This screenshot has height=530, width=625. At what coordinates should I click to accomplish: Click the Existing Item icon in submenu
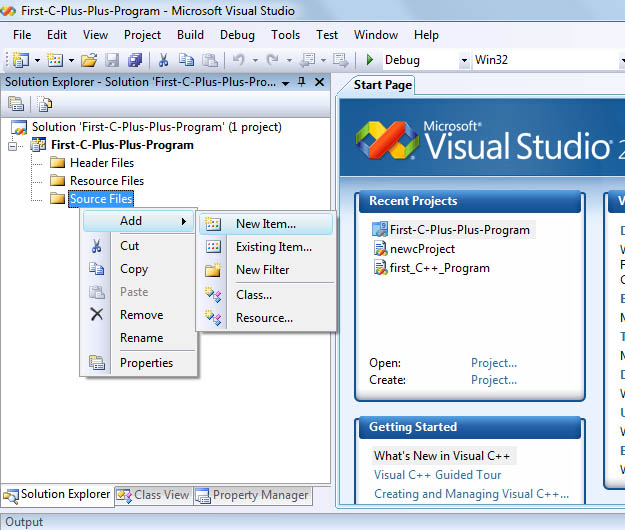pyautogui.click(x=213, y=247)
